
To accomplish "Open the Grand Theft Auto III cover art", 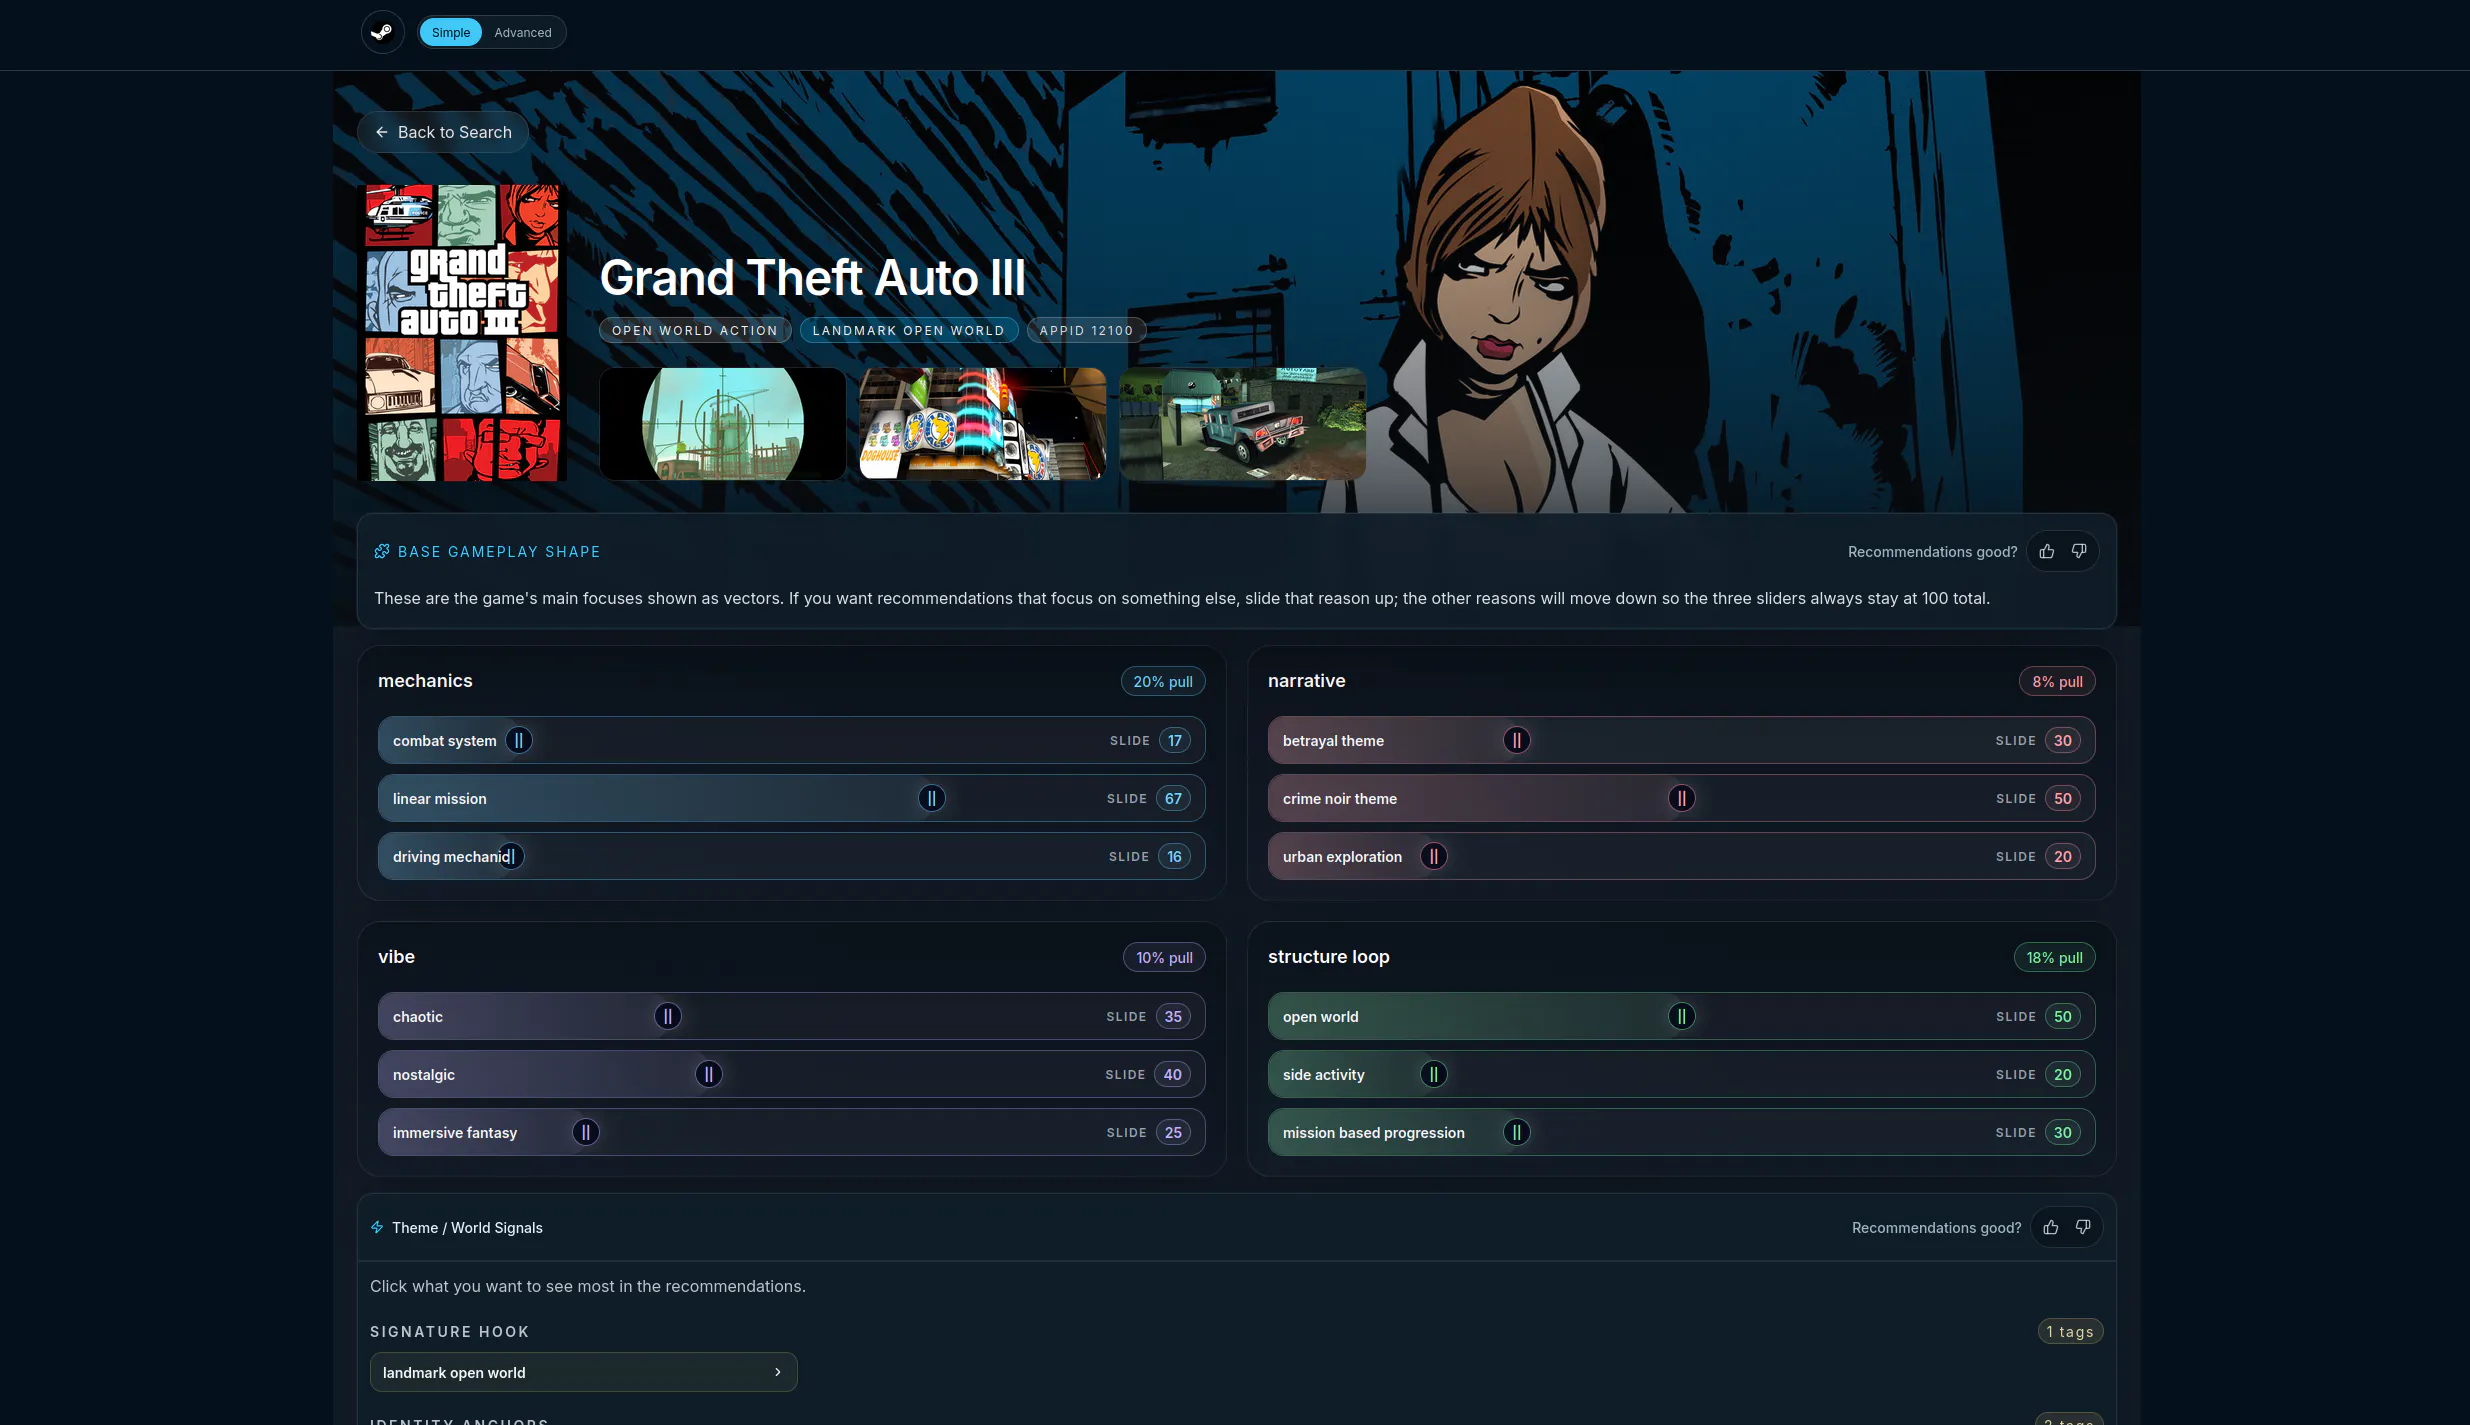I will coord(462,332).
